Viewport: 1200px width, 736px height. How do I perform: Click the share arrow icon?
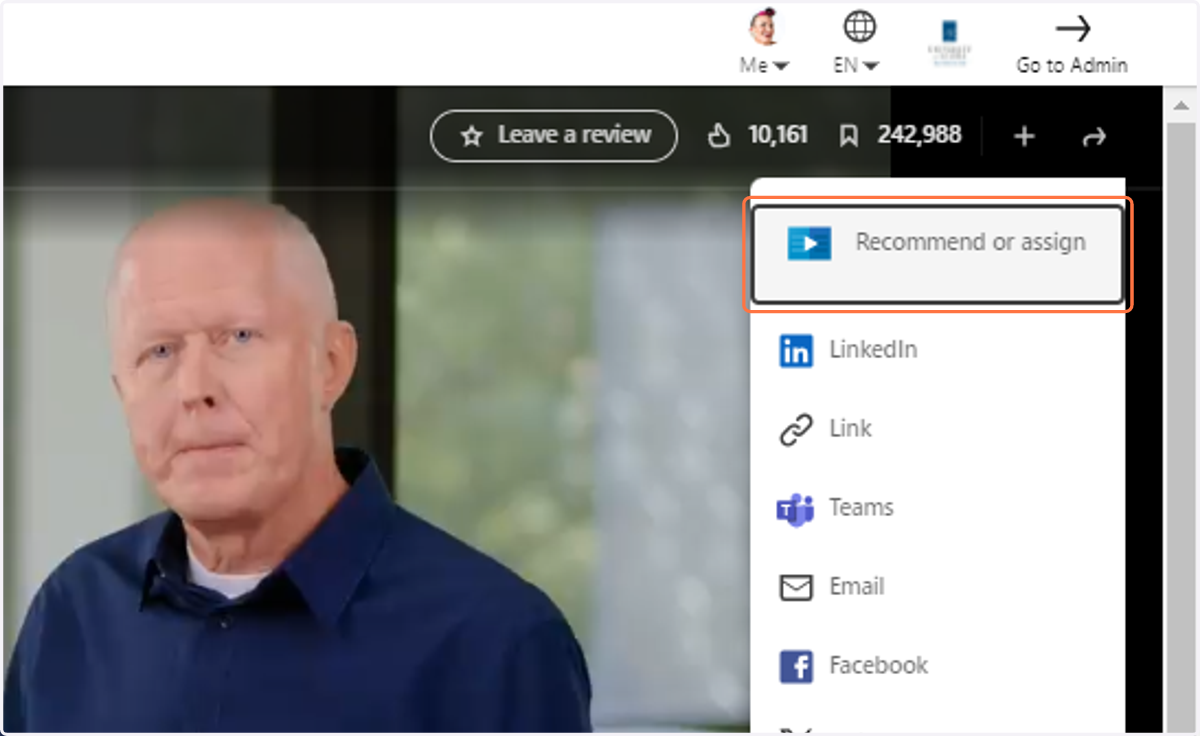pyautogui.click(x=1095, y=137)
